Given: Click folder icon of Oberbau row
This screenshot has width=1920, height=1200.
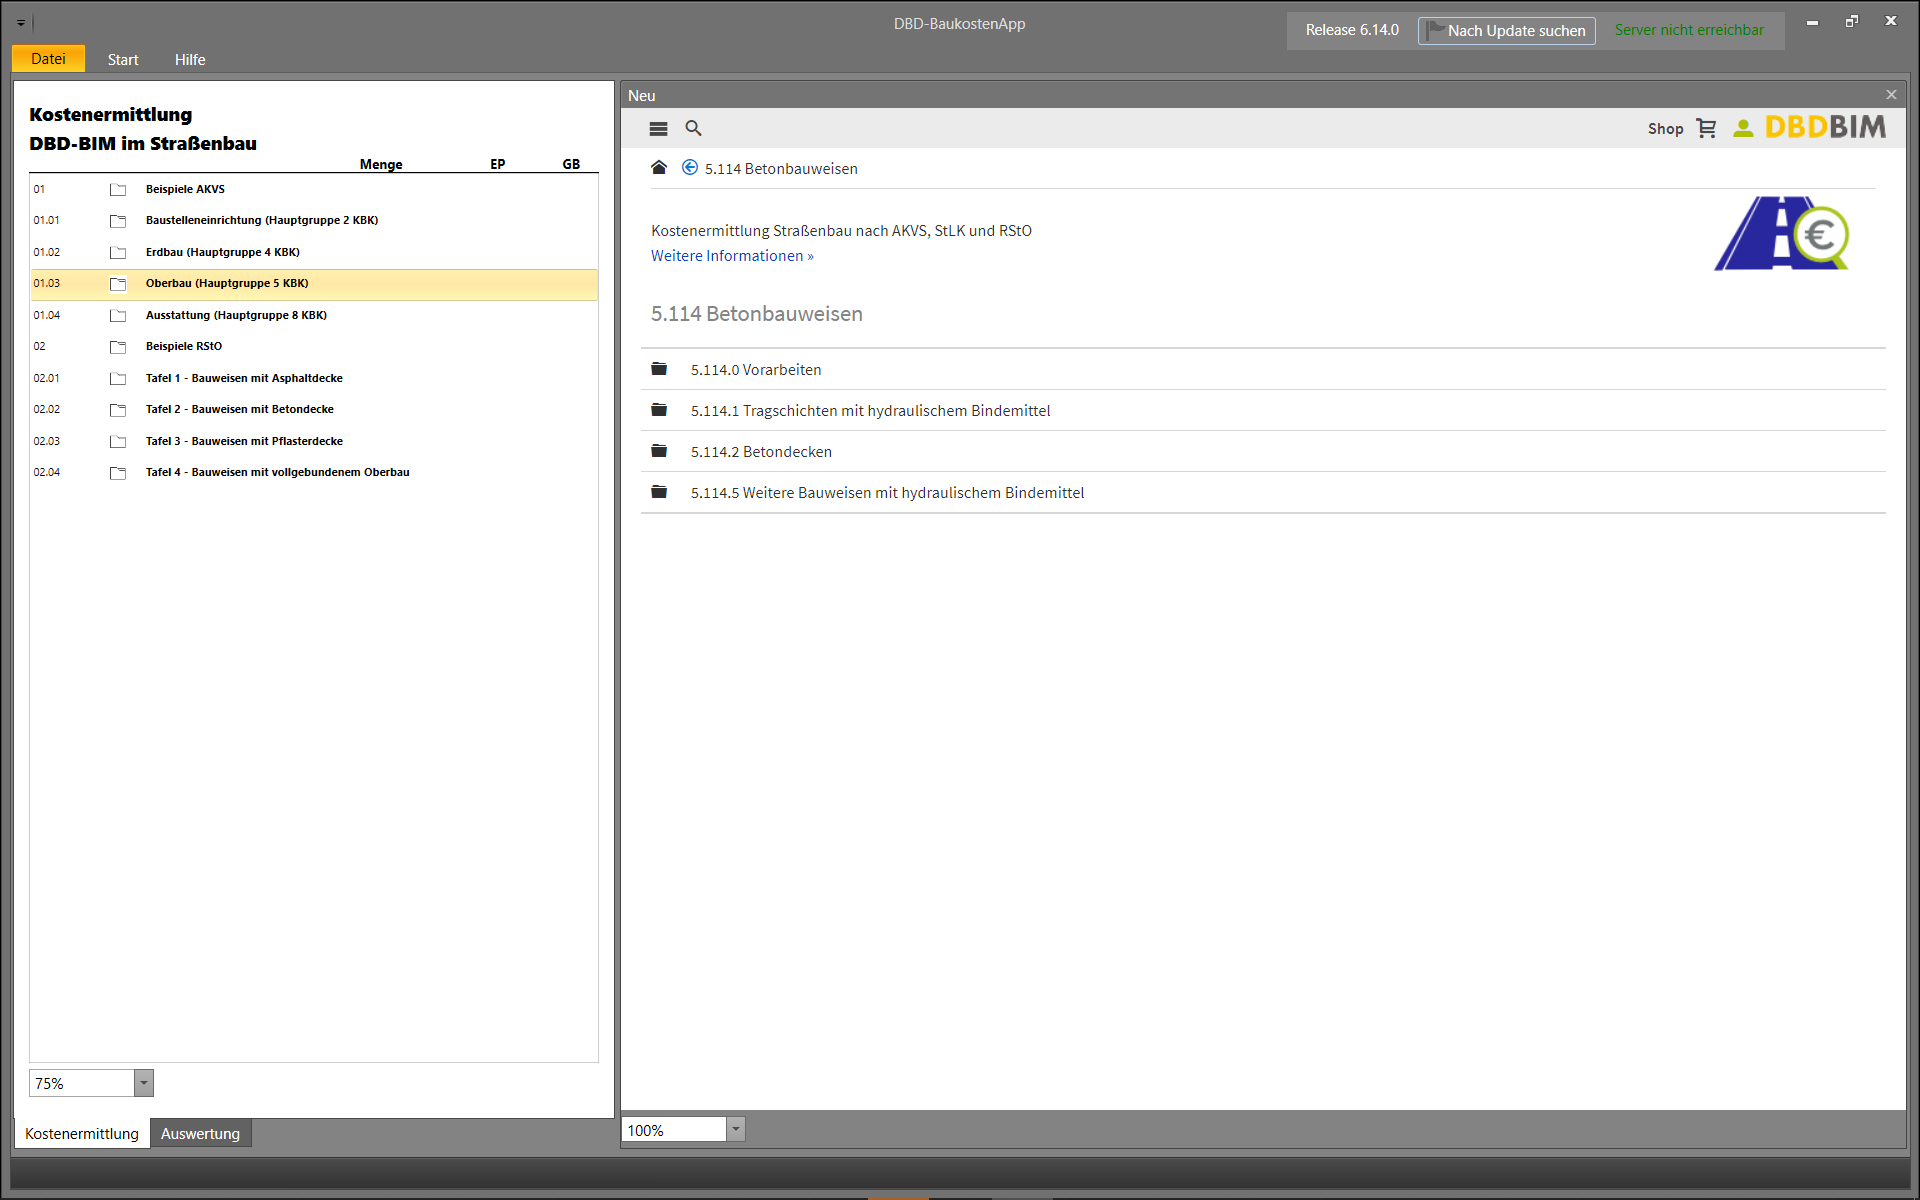Looking at the screenshot, I should coord(118,284).
